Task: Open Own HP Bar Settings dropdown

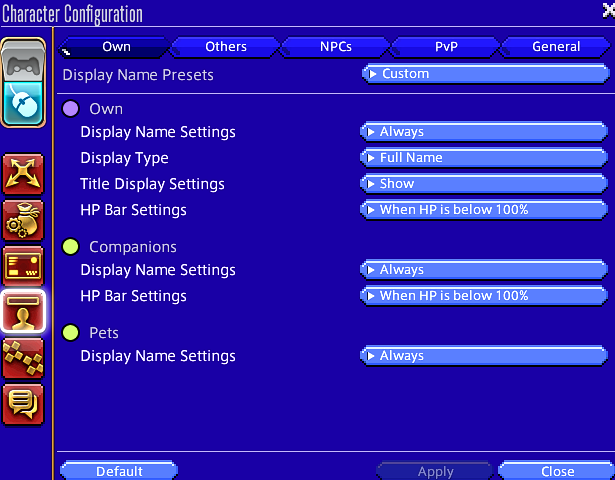Action: 484,210
